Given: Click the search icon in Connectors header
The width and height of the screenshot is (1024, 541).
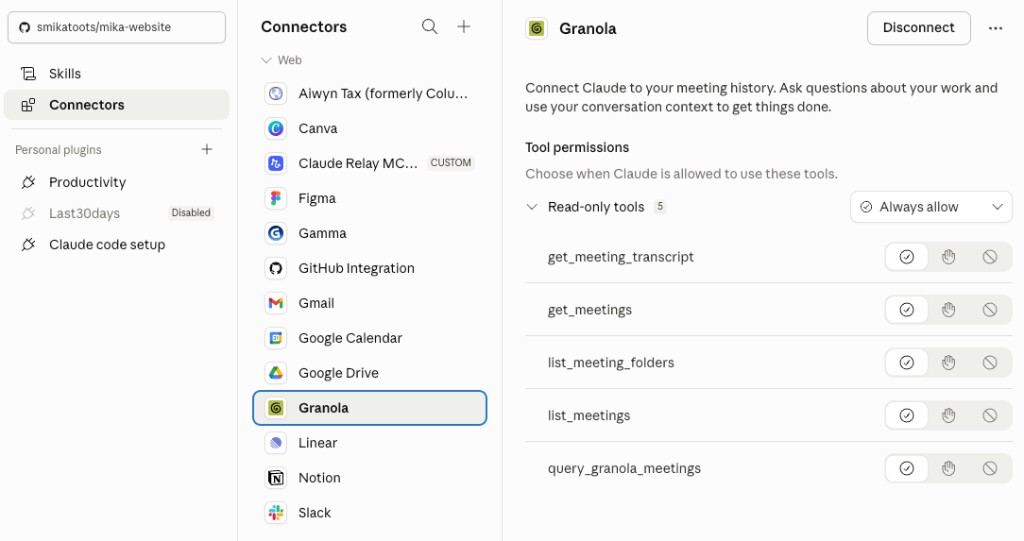Looking at the screenshot, I should 430,27.
